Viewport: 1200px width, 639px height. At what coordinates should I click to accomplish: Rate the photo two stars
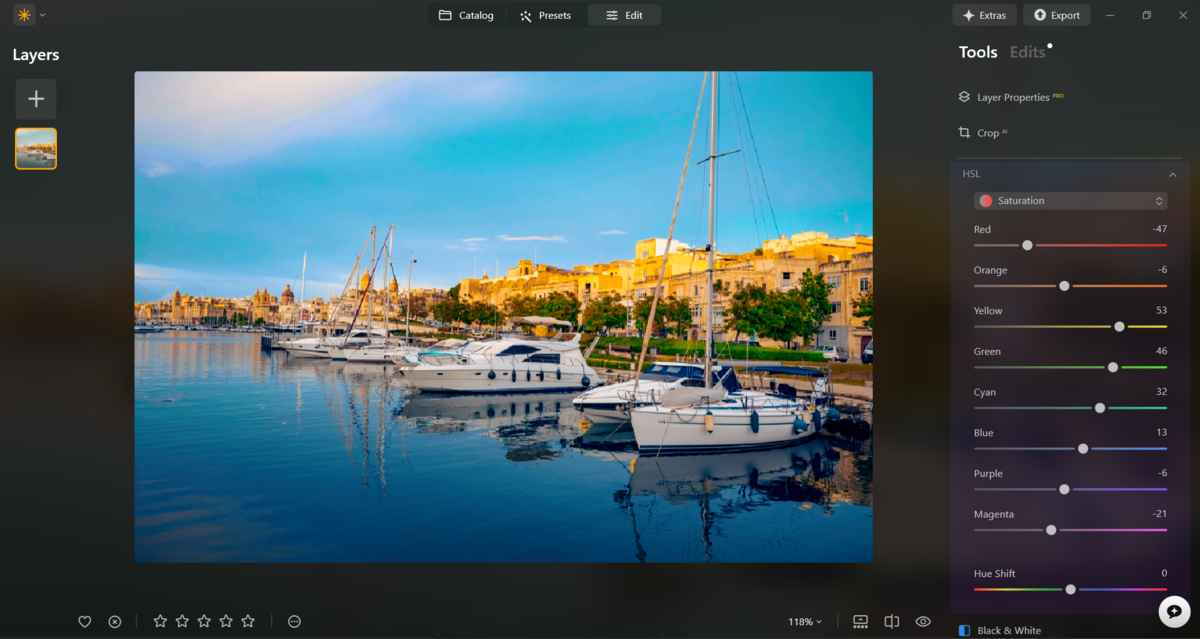(x=182, y=621)
